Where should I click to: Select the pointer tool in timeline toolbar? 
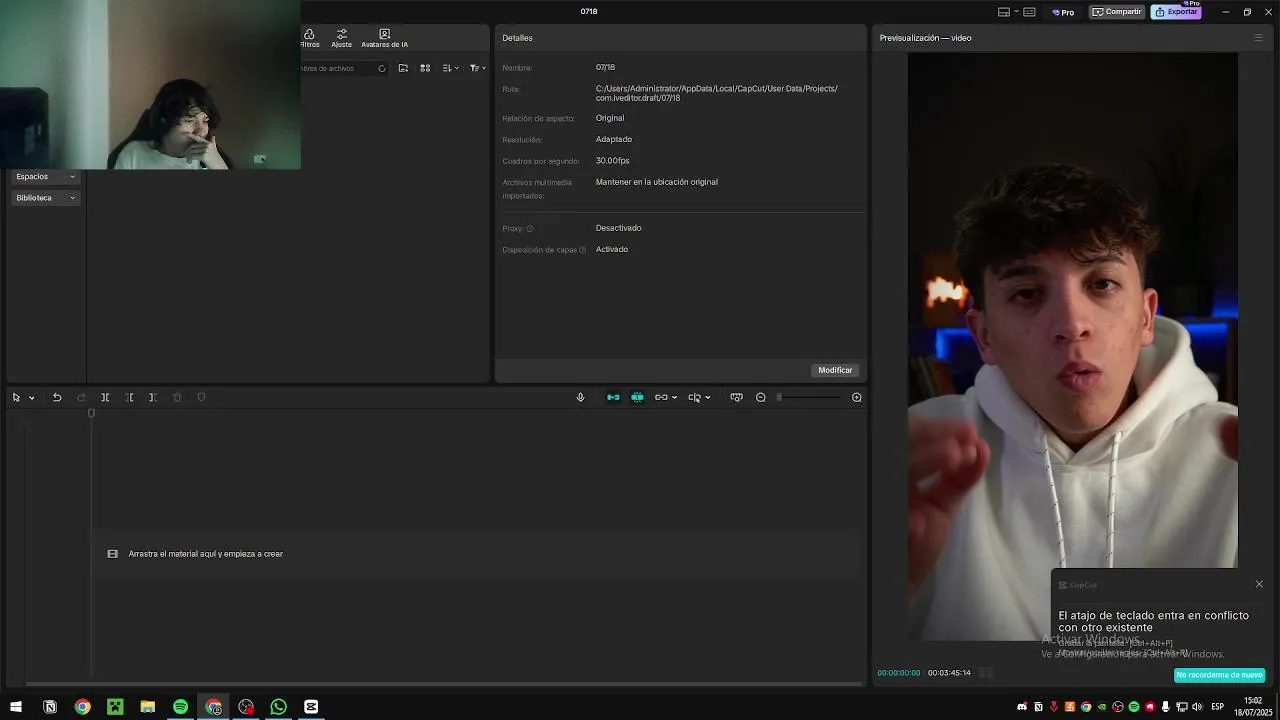[16, 397]
